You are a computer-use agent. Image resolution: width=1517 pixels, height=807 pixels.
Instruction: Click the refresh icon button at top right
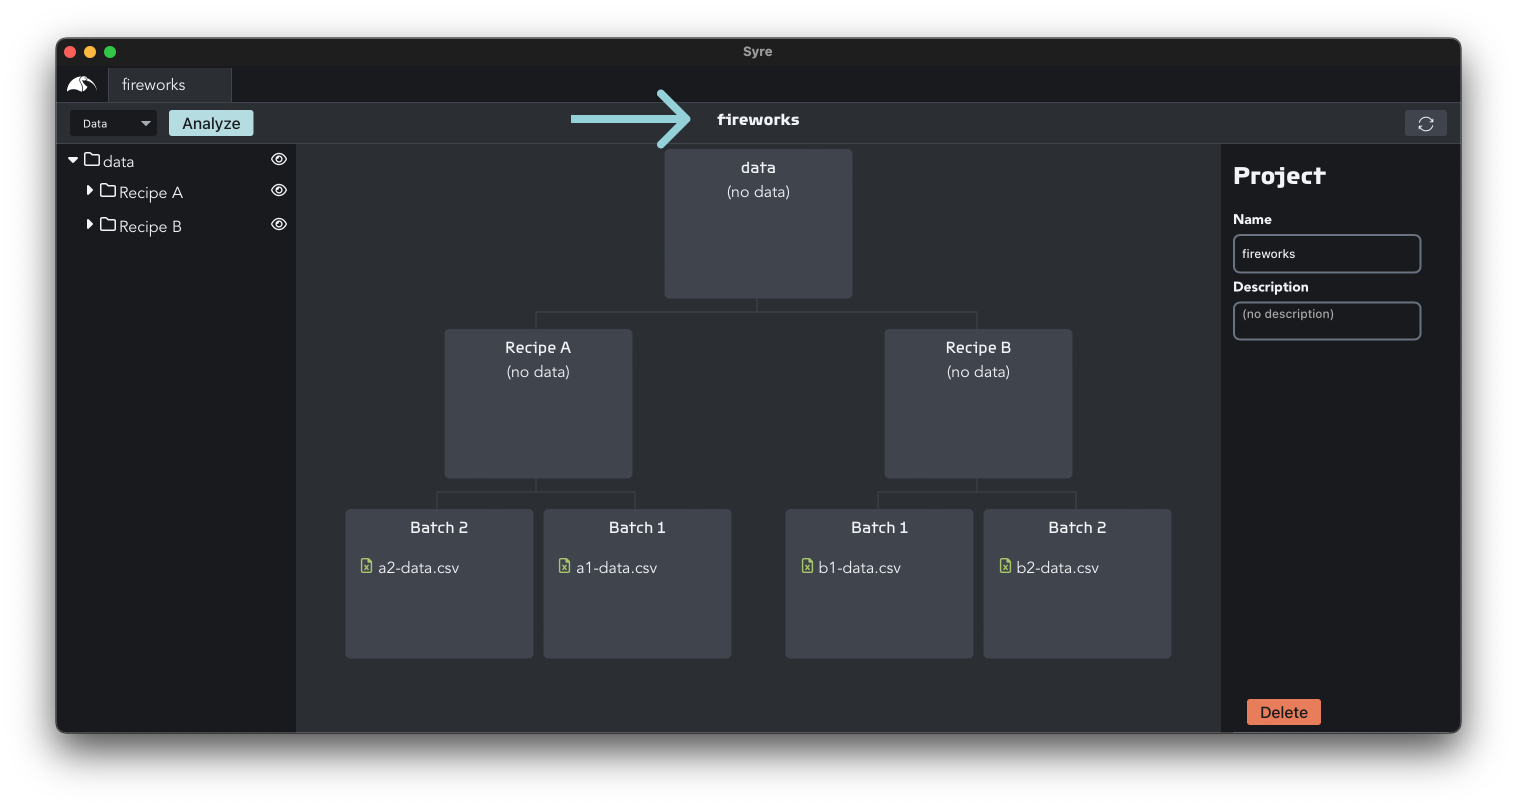tap(1426, 124)
